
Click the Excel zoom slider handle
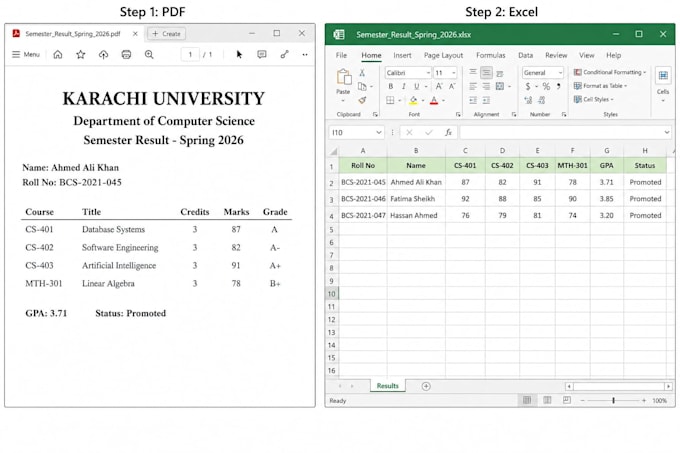(x=613, y=400)
